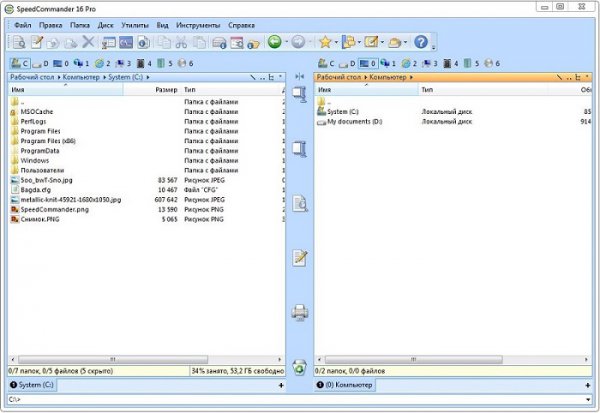This screenshot has height=413, width=600.
Task: Open the Правка menu
Action: pyautogui.click(x=51, y=25)
